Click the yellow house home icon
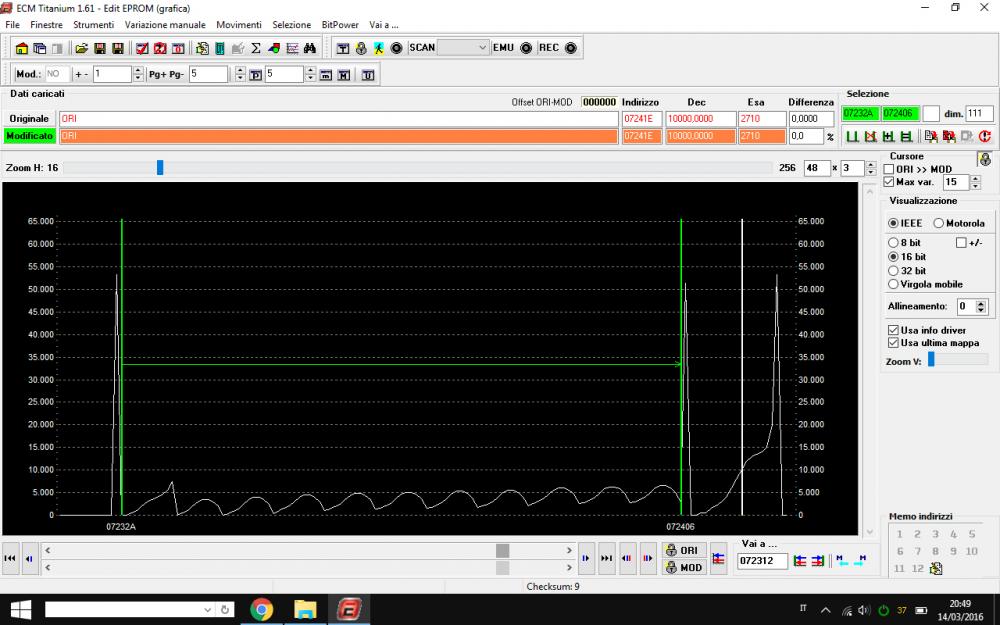Screen dimensions: 1000x625 pos(22,48)
